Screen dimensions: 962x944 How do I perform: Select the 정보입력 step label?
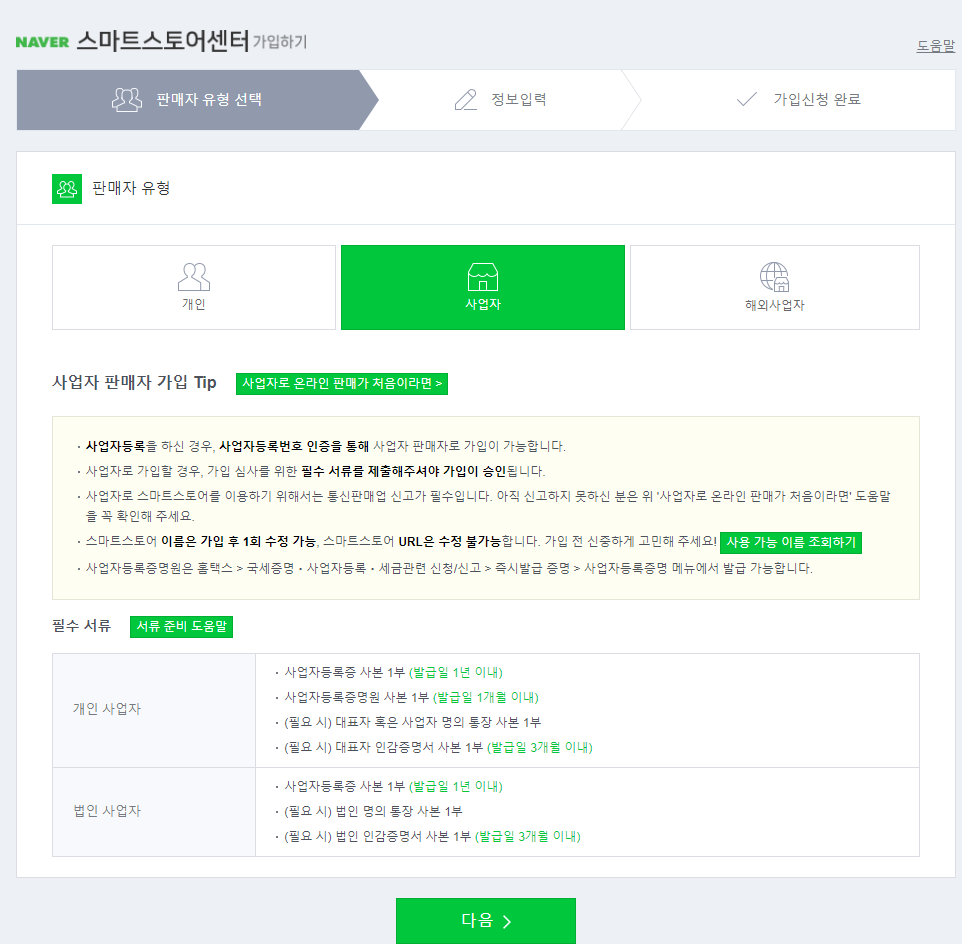(x=519, y=99)
